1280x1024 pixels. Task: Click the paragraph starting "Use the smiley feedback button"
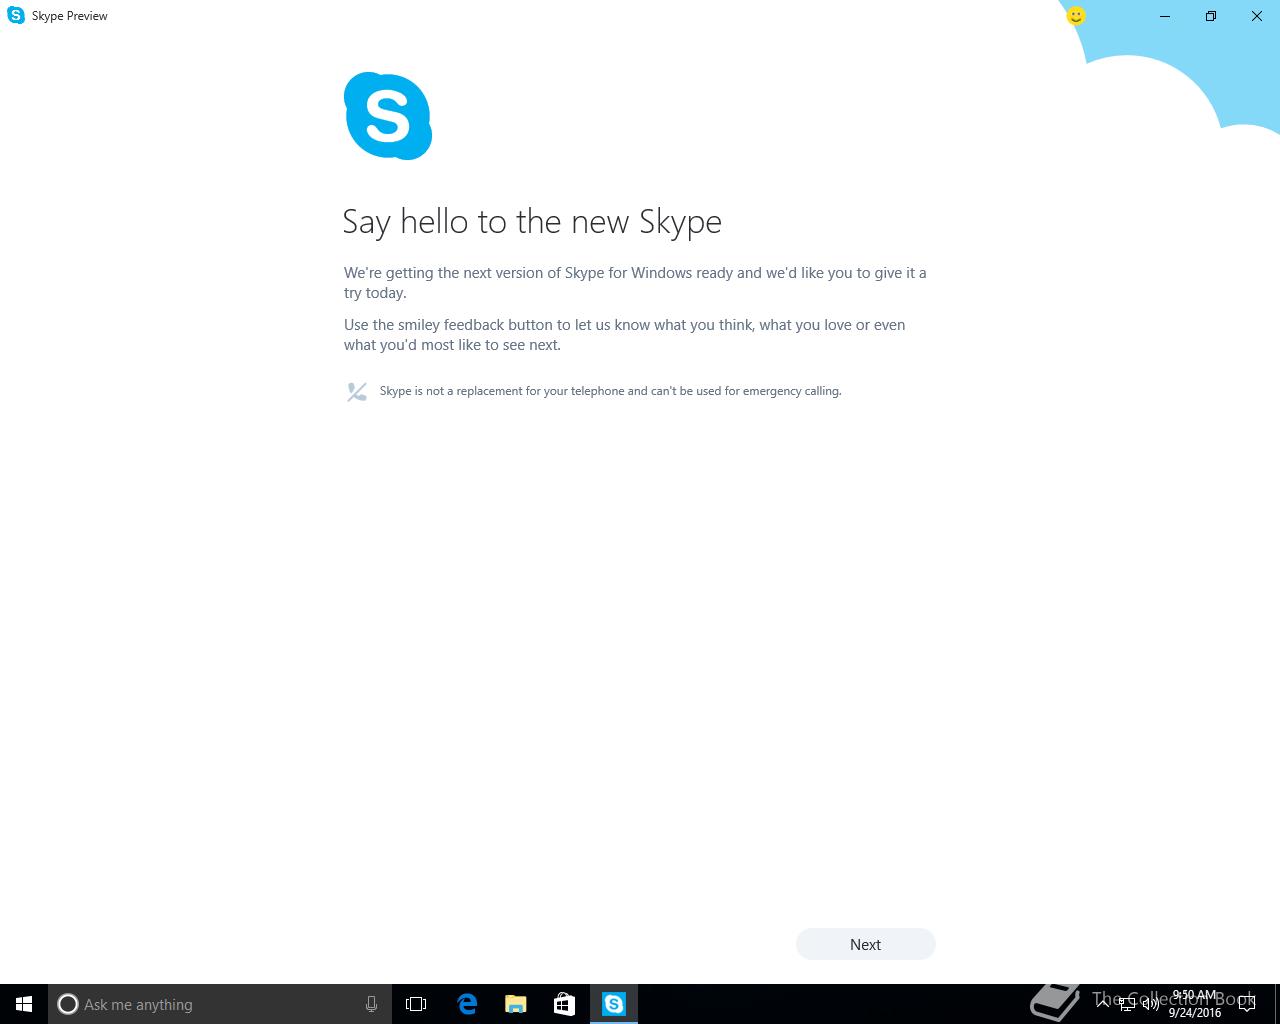pos(624,335)
